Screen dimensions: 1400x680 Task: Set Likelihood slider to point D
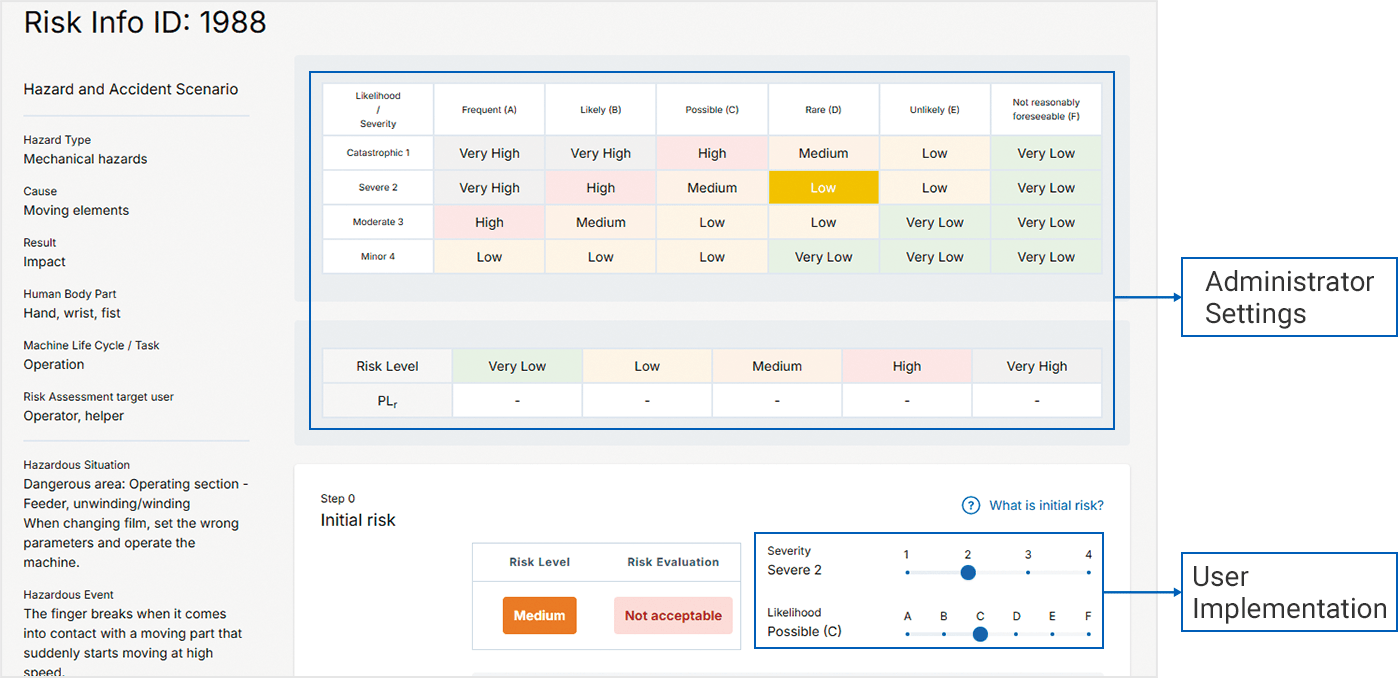pyautogui.click(x=1016, y=634)
